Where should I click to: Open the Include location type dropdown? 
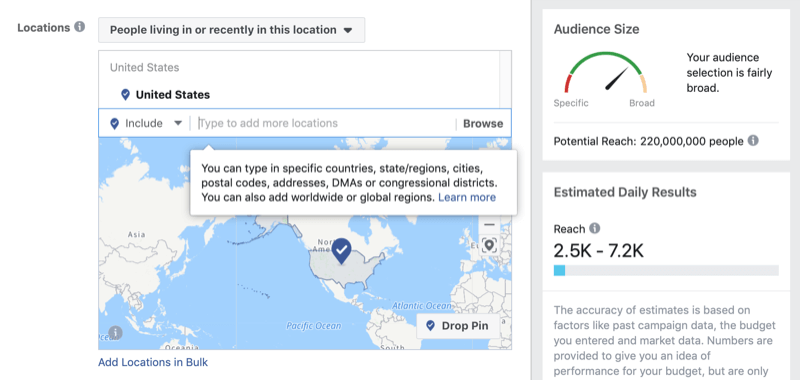click(146, 123)
